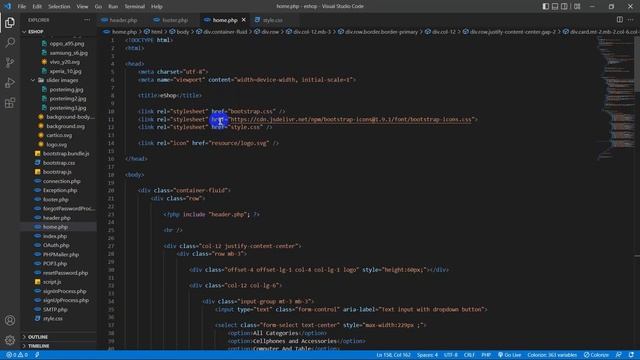Click the feedback icon in status bar

619,355
